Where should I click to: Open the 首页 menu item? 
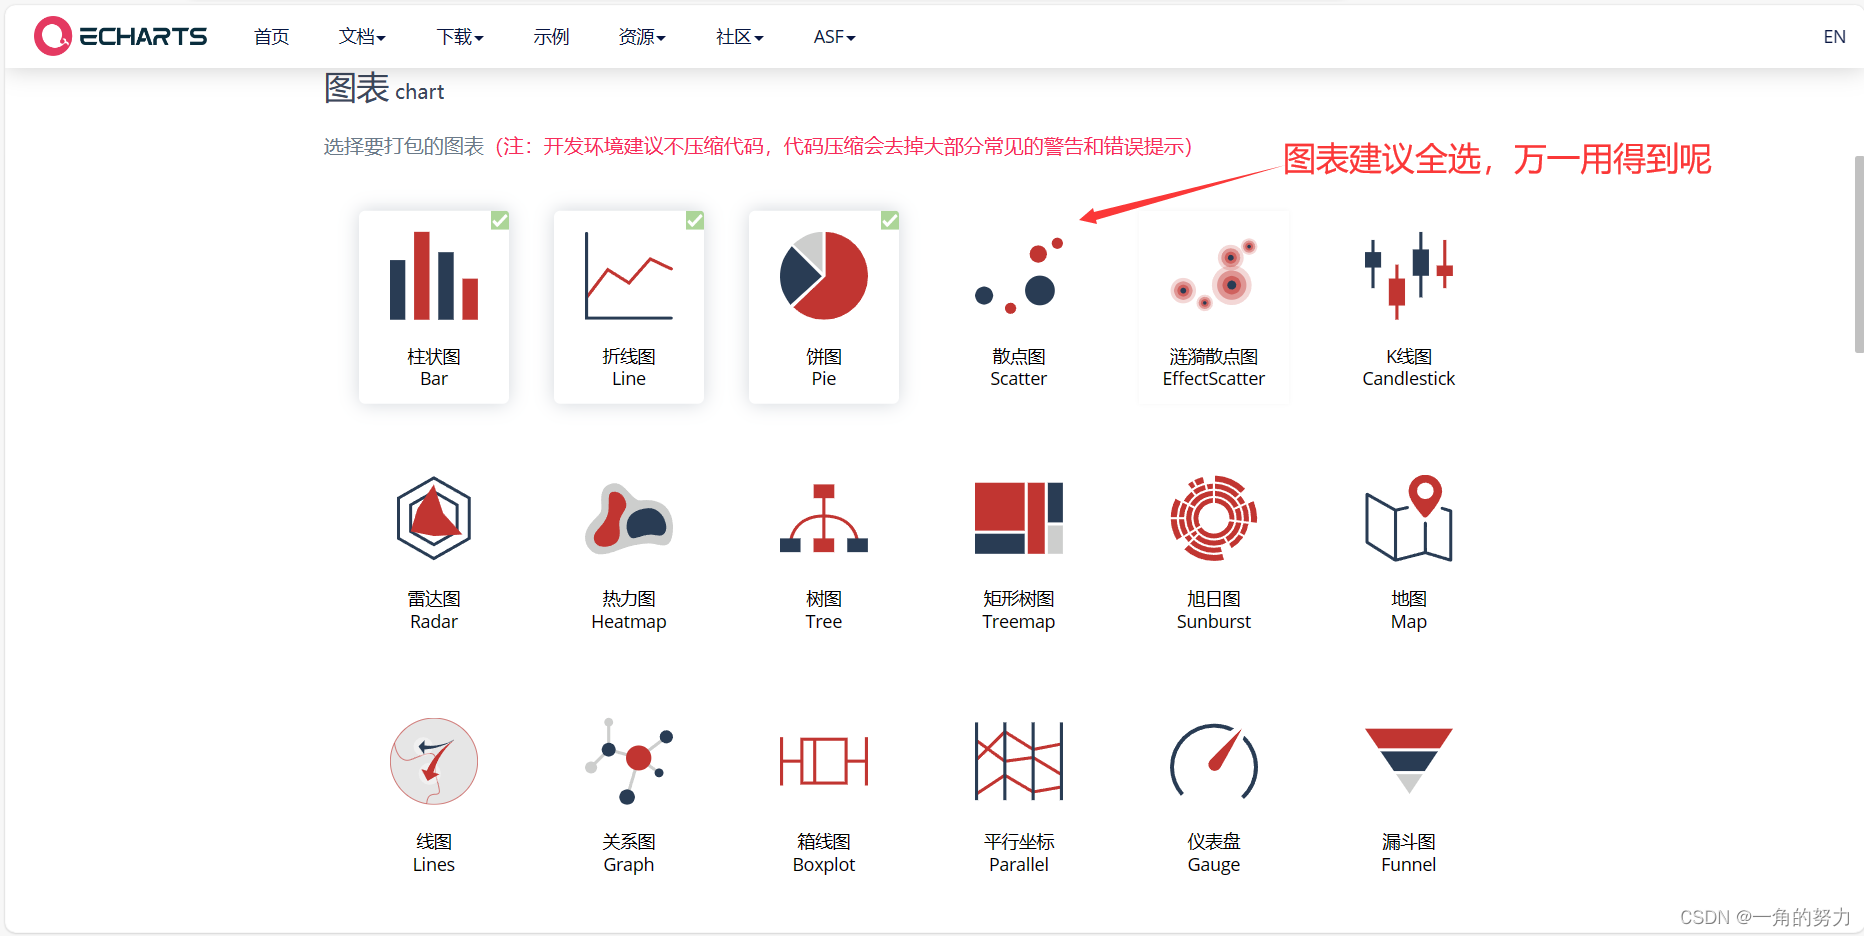(270, 36)
